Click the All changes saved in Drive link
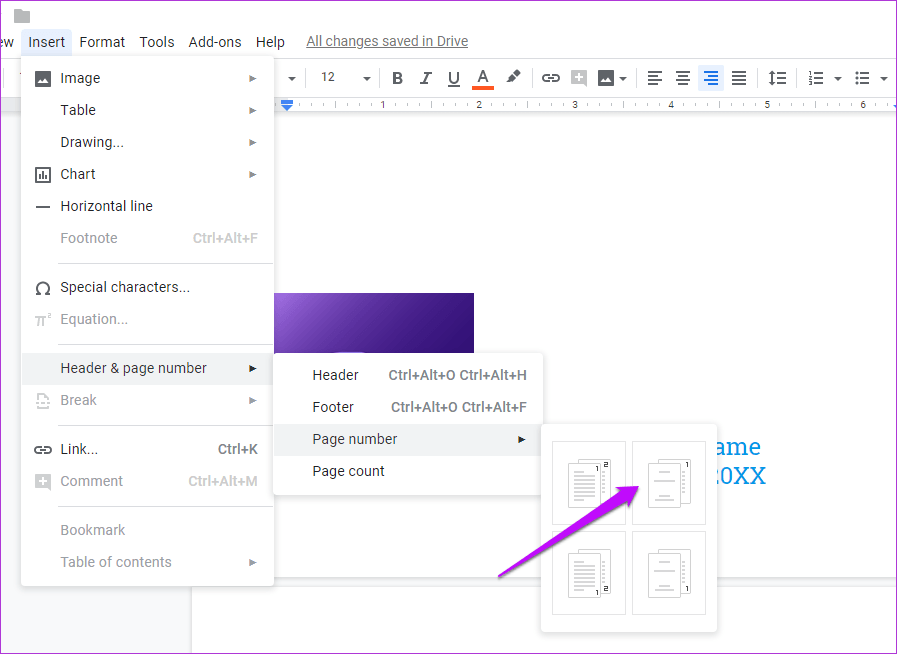The image size is (897, 654). pyautogui.click(x=387, y=42)
